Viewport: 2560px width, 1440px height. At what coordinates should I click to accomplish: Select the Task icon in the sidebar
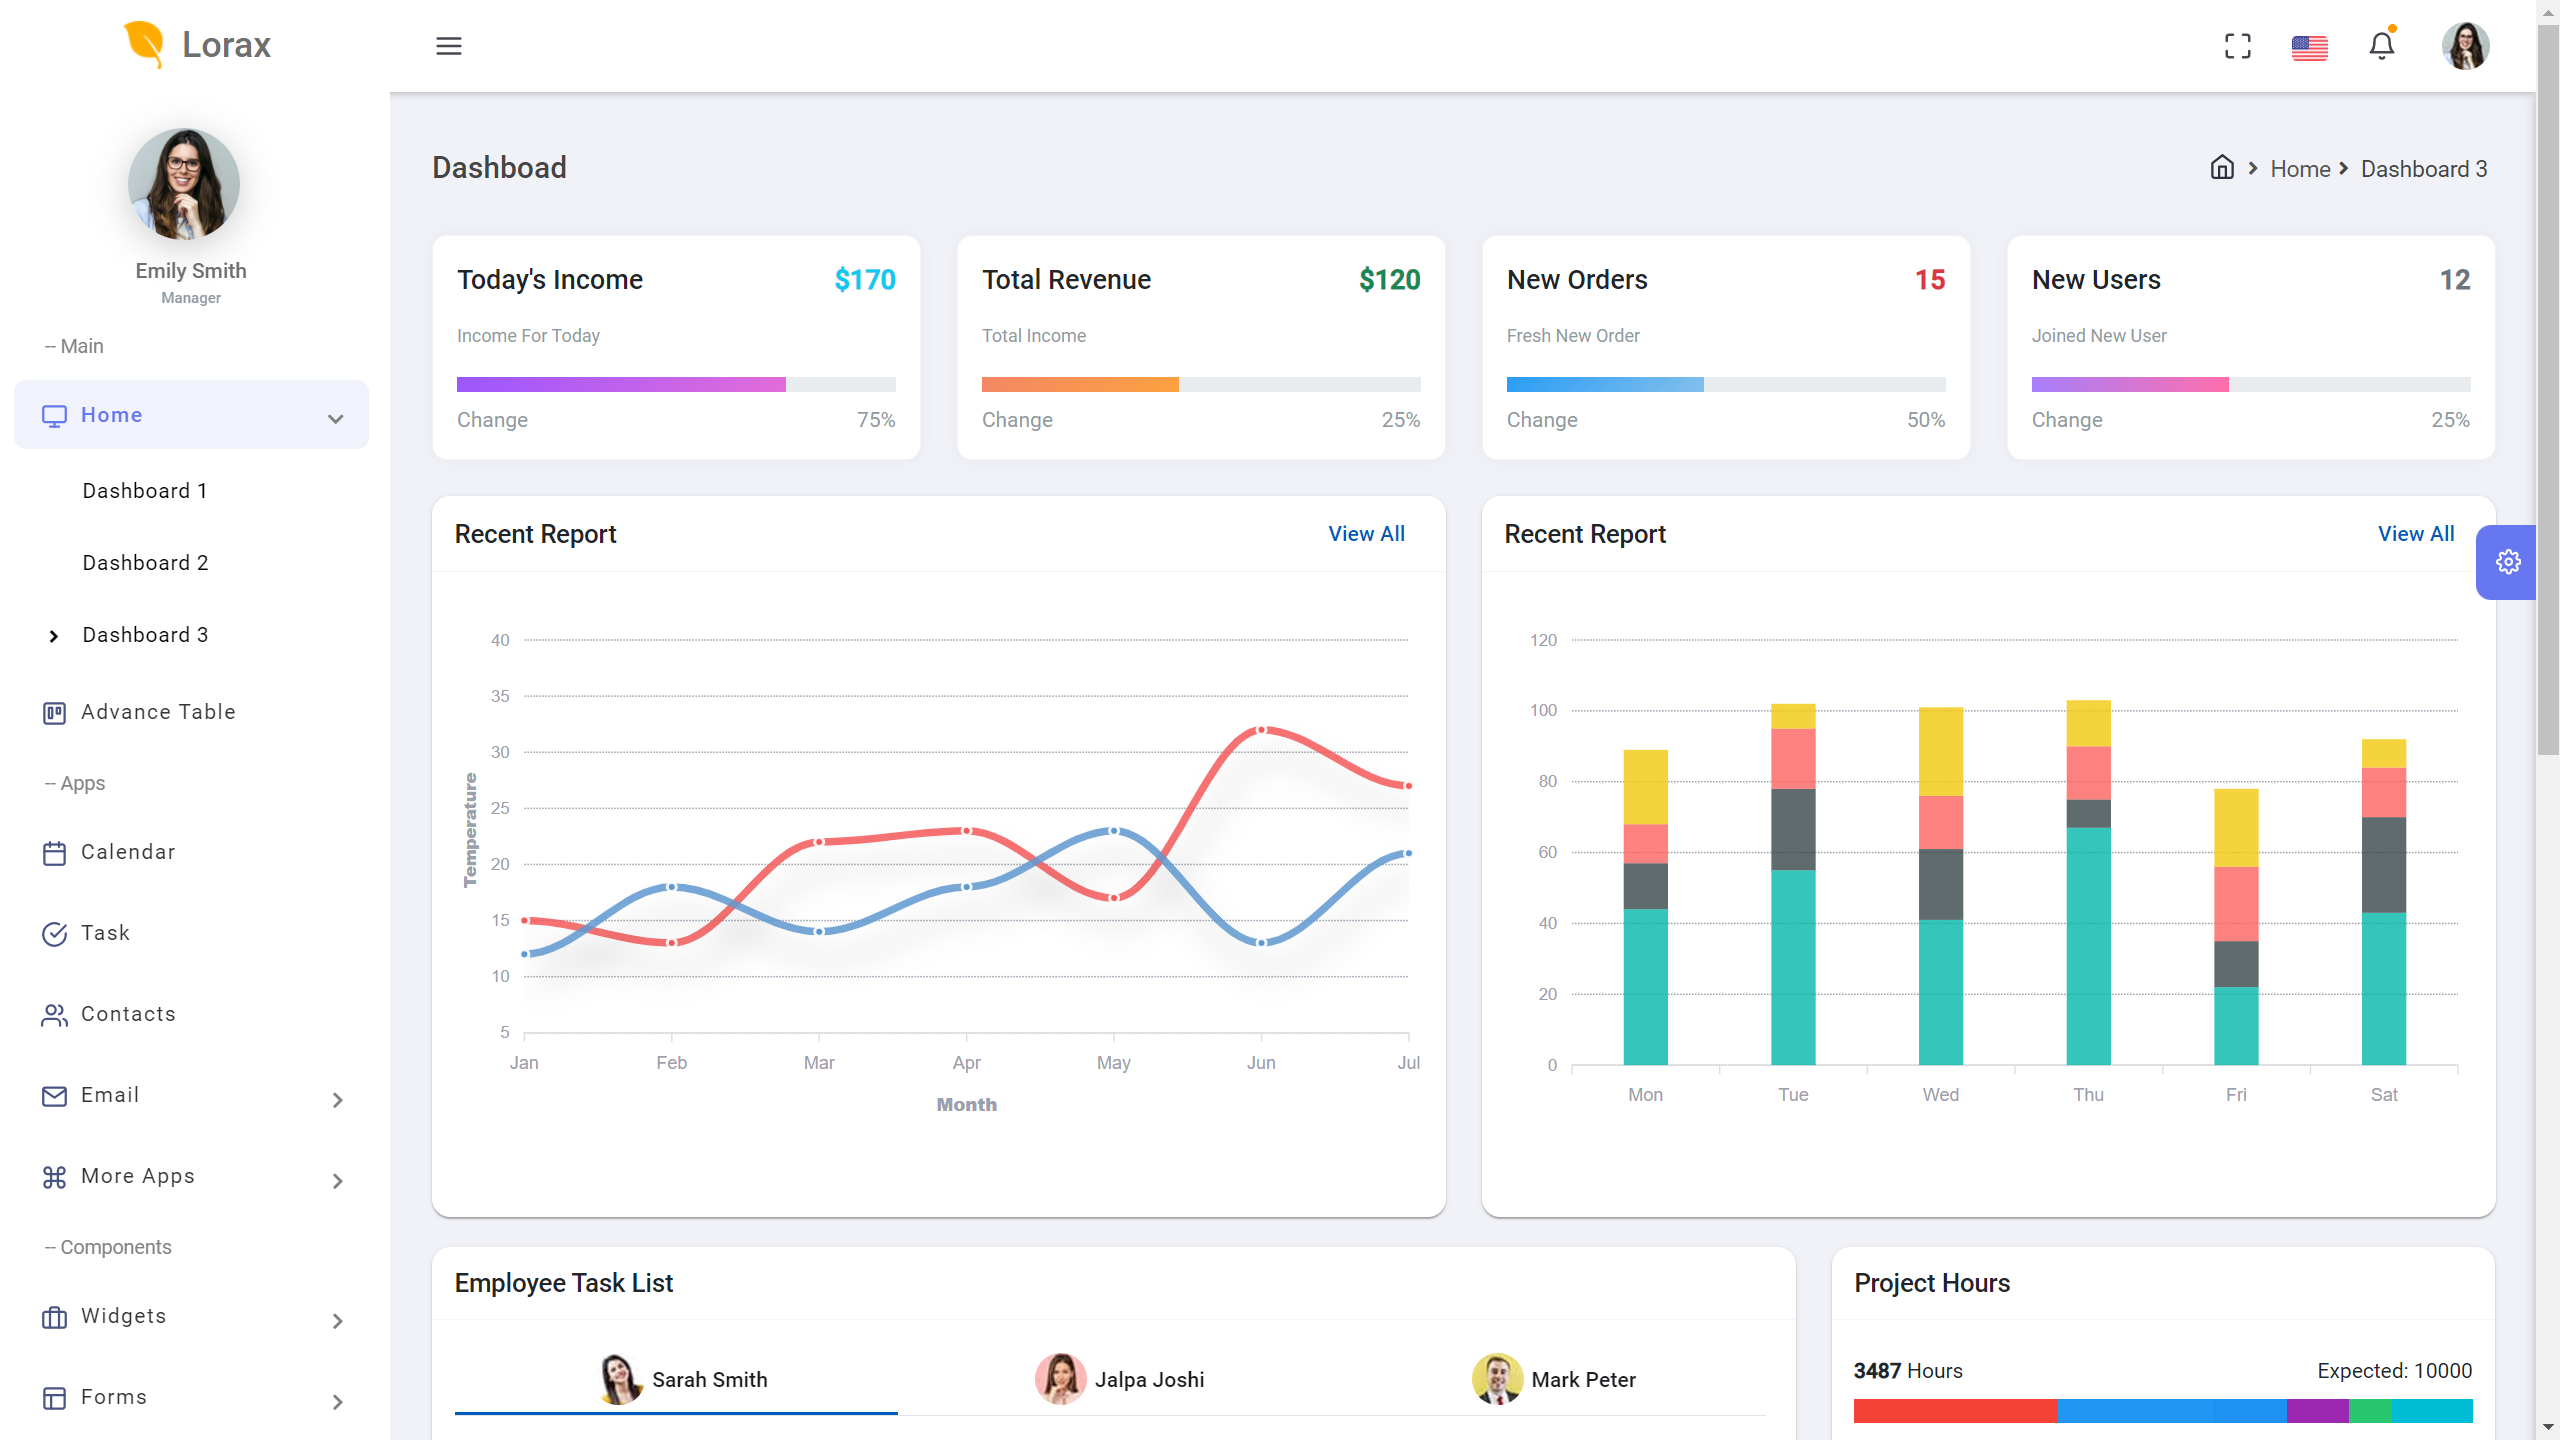[x=55, y=933]
